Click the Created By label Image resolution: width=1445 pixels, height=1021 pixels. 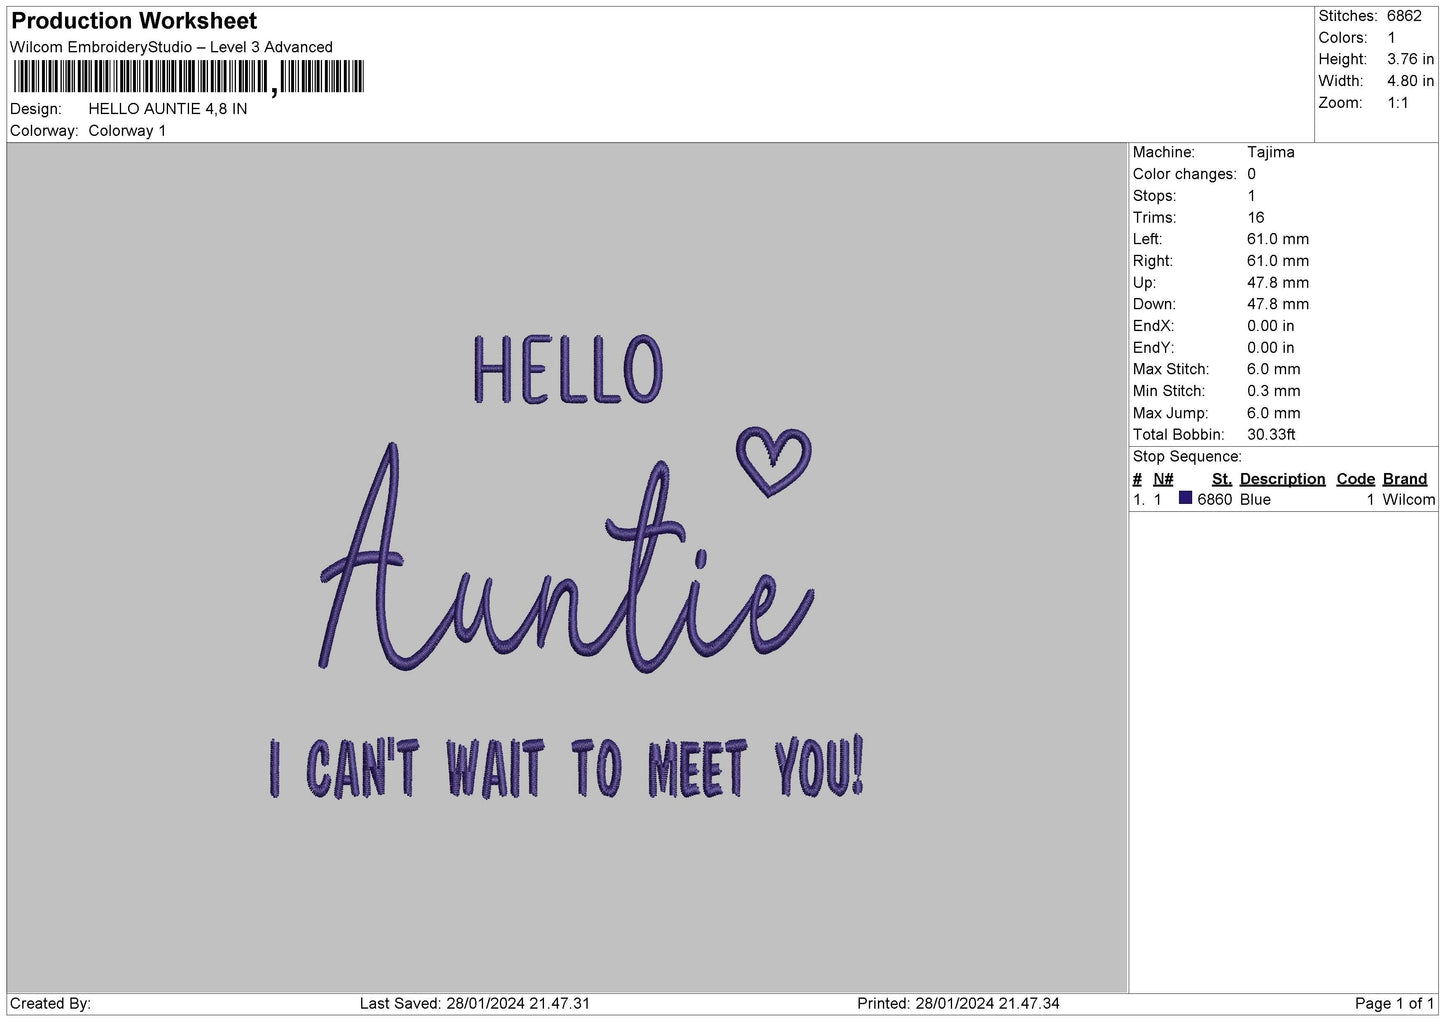coord(50,1004)
